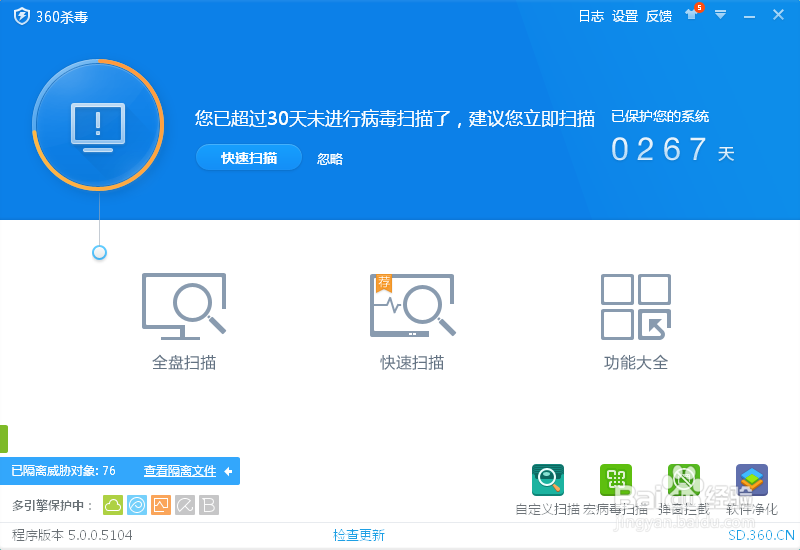Click the 30-day scan warning message

pos(394,118)
